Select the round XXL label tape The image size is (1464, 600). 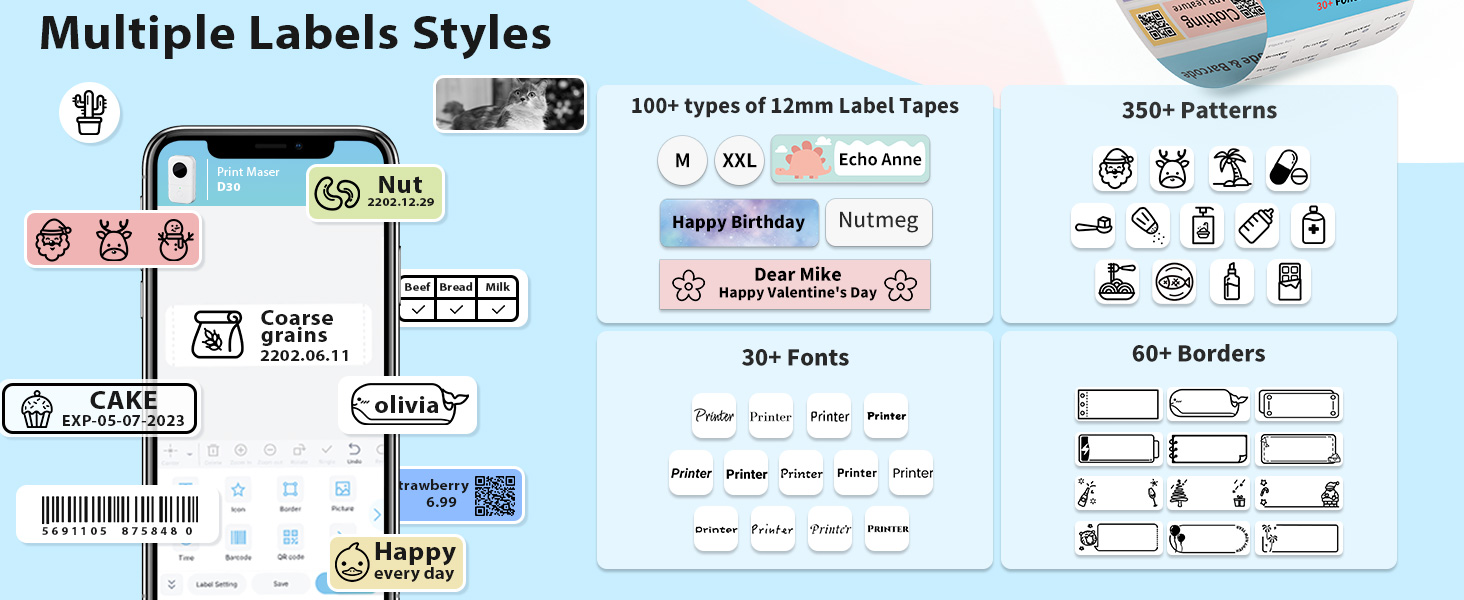pos(739,161)
